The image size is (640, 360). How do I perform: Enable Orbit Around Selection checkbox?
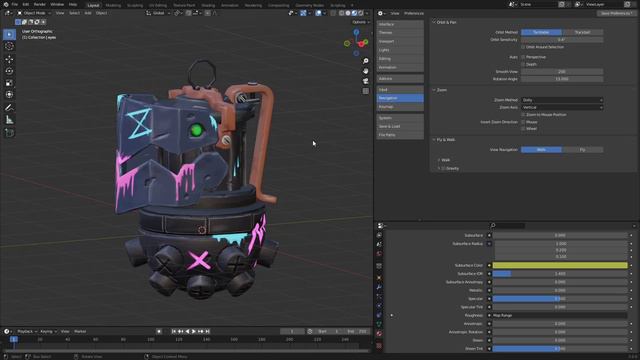click(x=523, y=47)
